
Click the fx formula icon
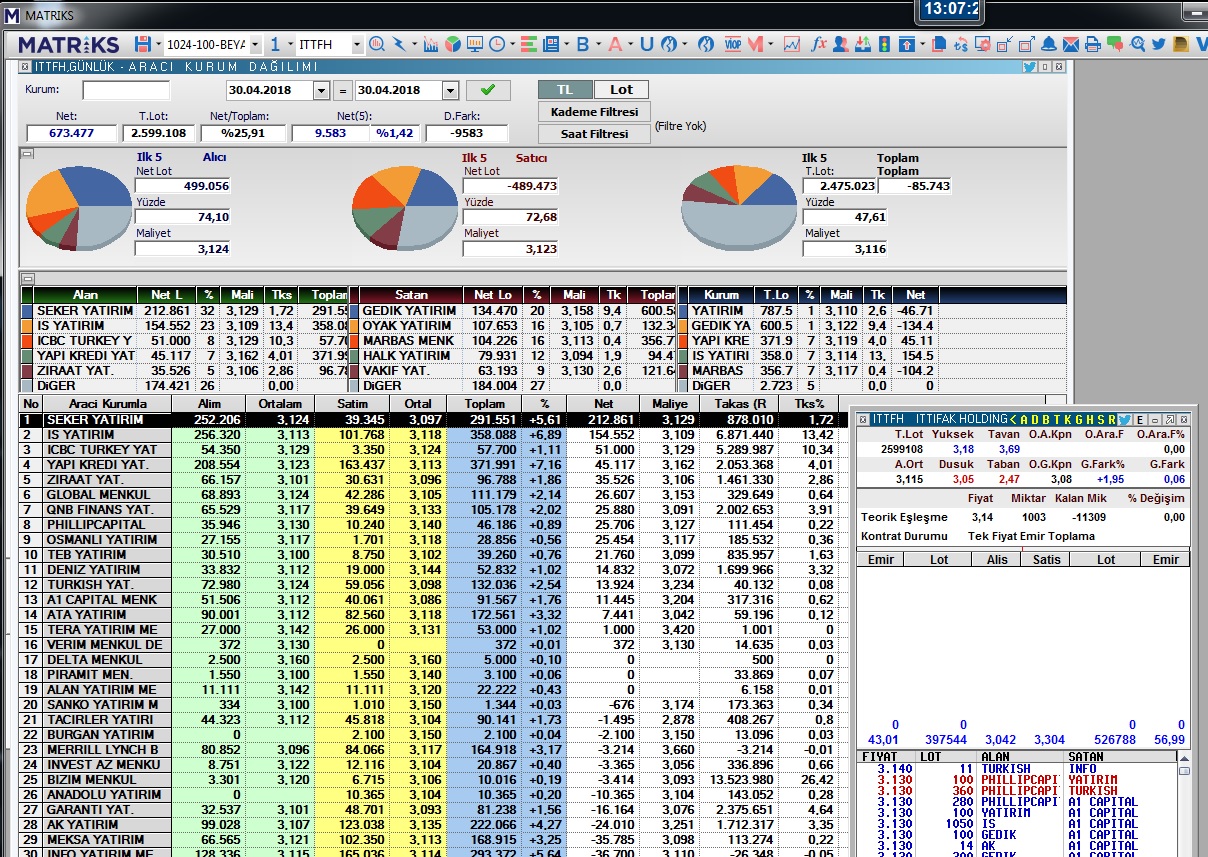click(819, 45)
